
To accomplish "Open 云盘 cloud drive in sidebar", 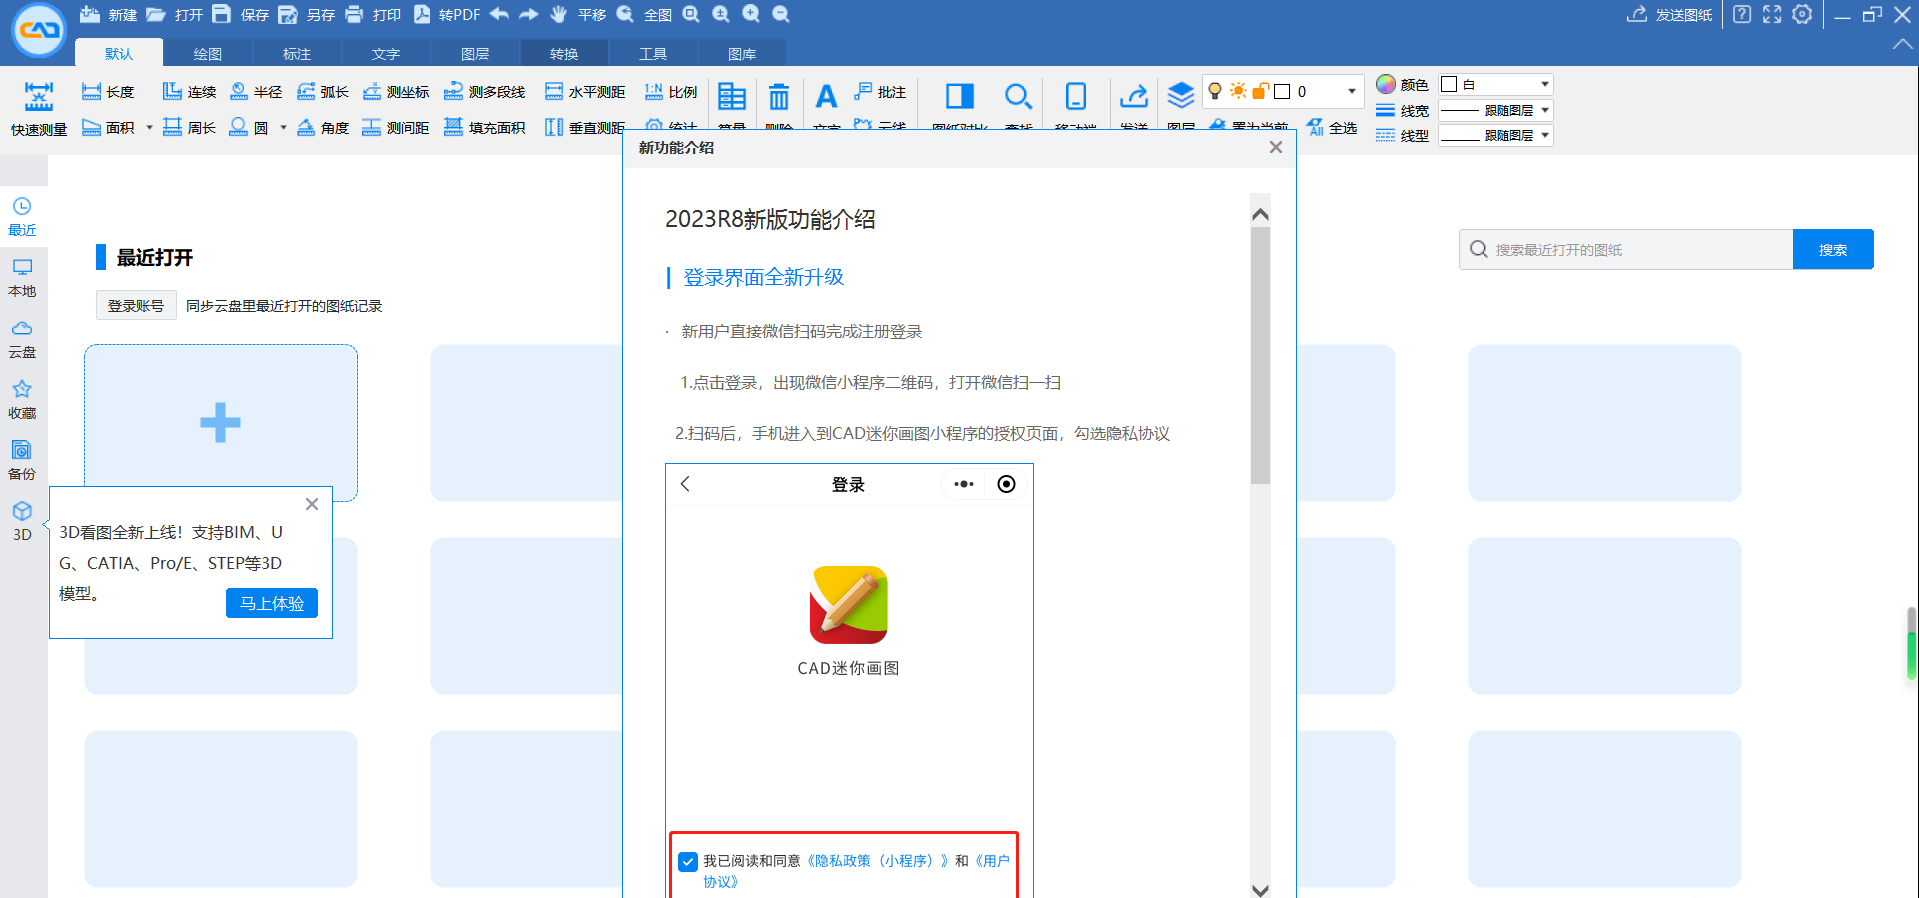I will pyautogui.click(x=22, y=338).
